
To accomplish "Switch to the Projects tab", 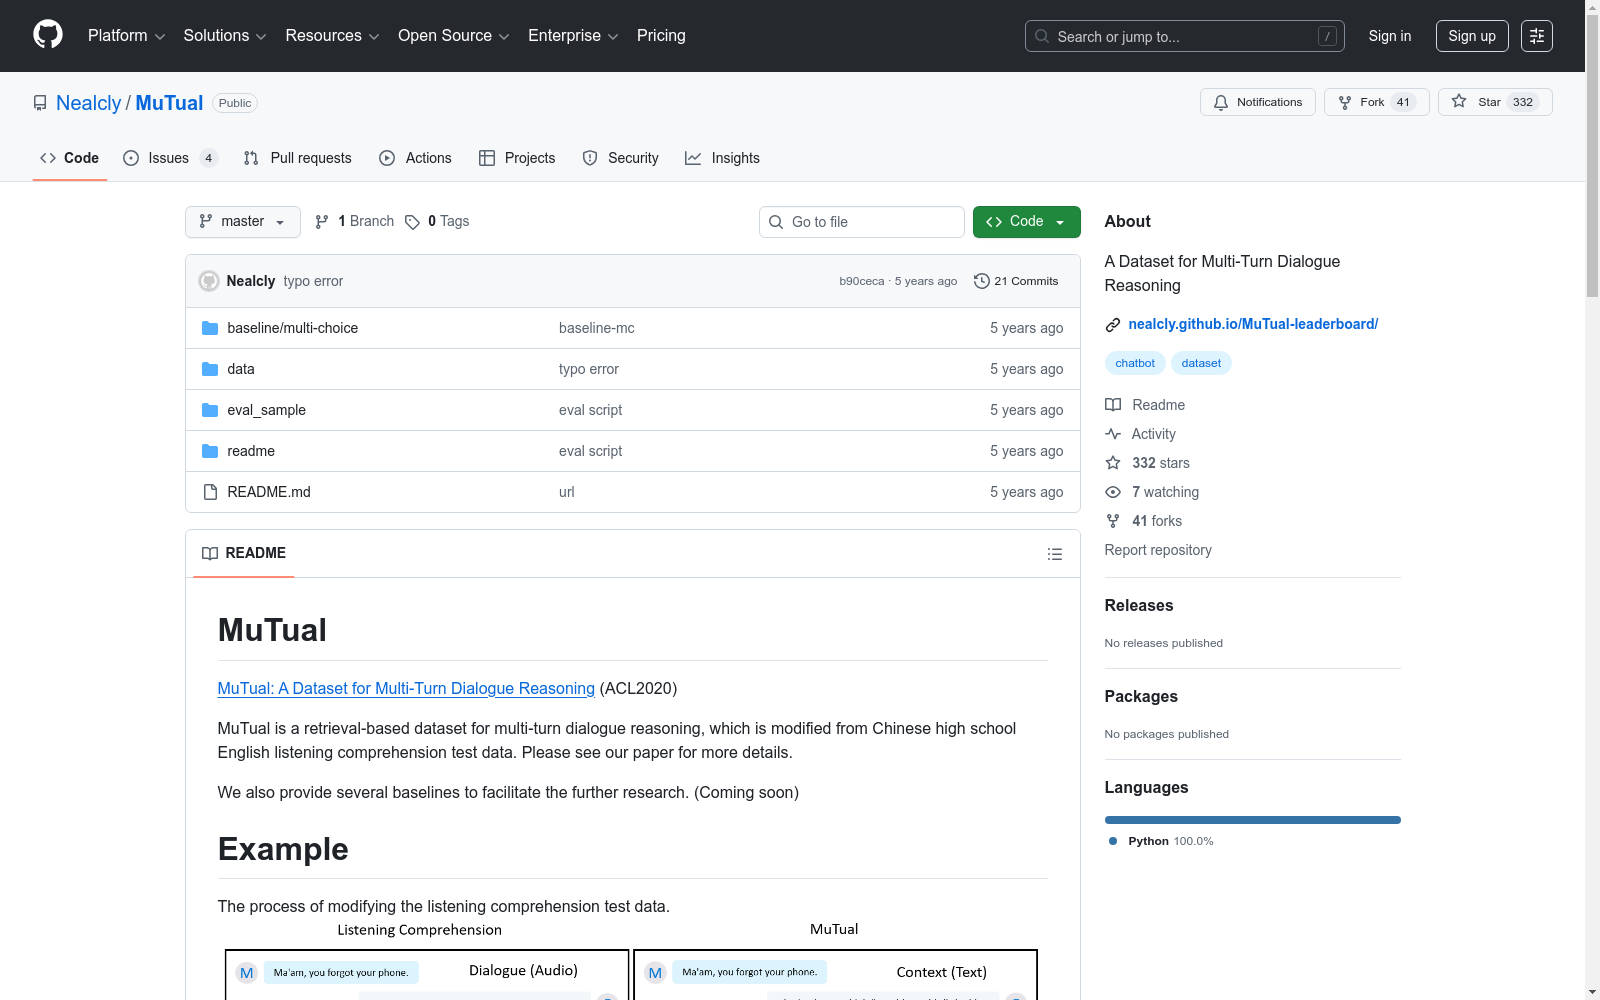I will point(517,158).
